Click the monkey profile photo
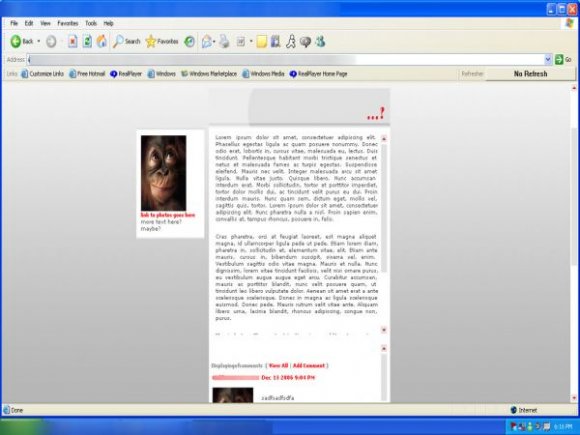 tap(163, 173)
